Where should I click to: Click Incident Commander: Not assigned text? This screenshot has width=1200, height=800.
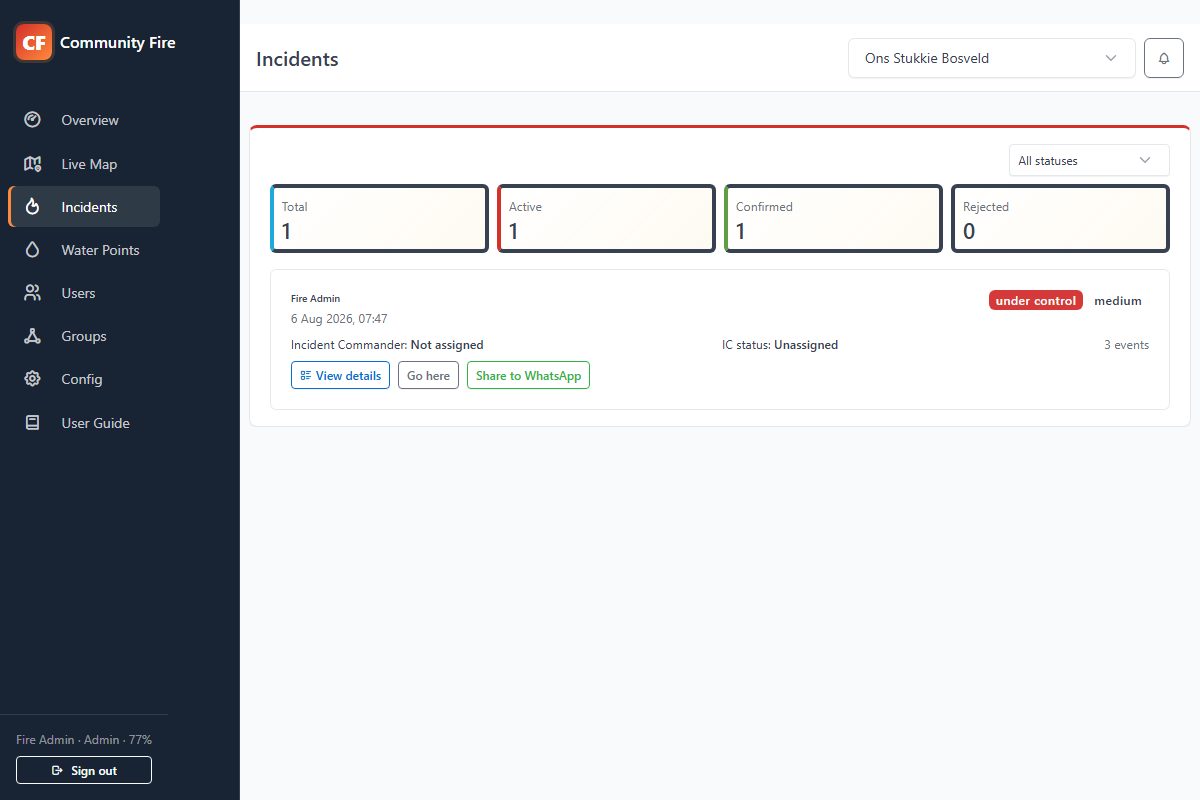click(x=387, y=345)
